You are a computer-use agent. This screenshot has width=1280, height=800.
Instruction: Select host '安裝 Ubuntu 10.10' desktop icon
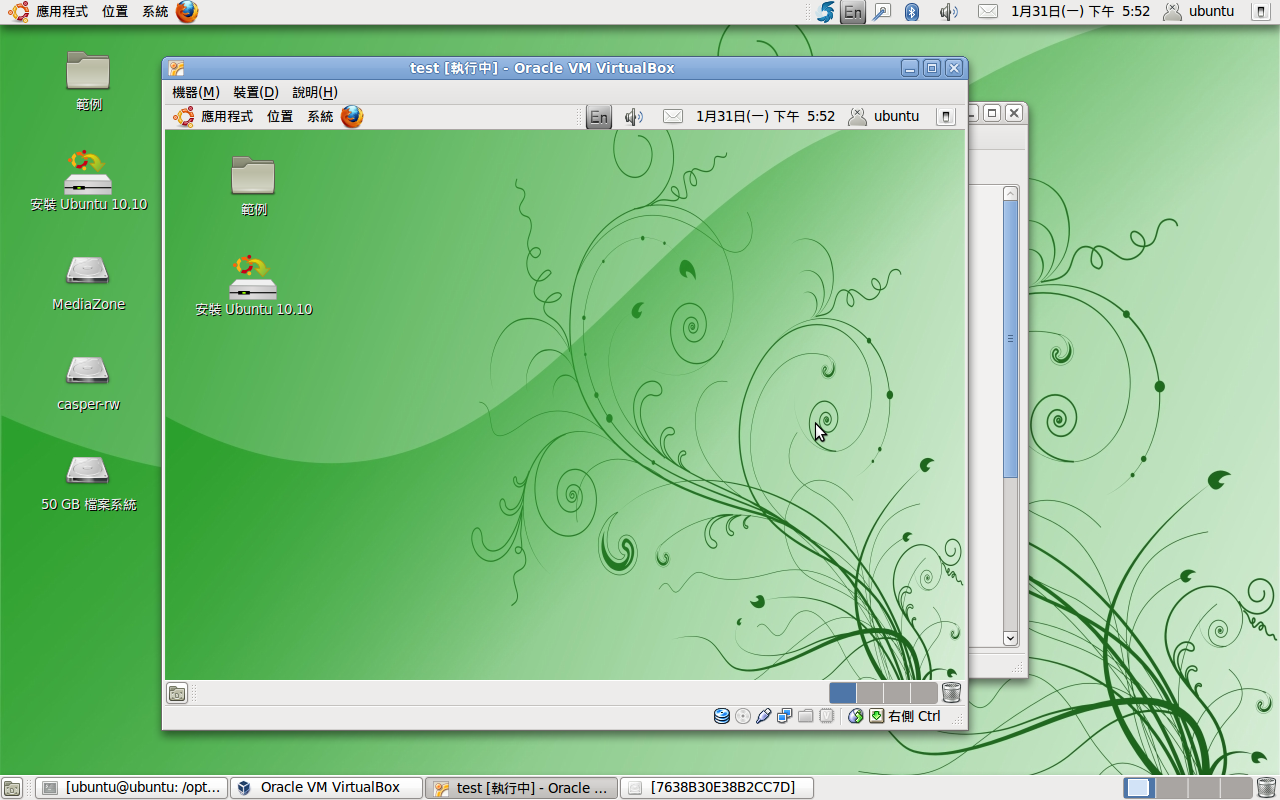click(89, 181)
